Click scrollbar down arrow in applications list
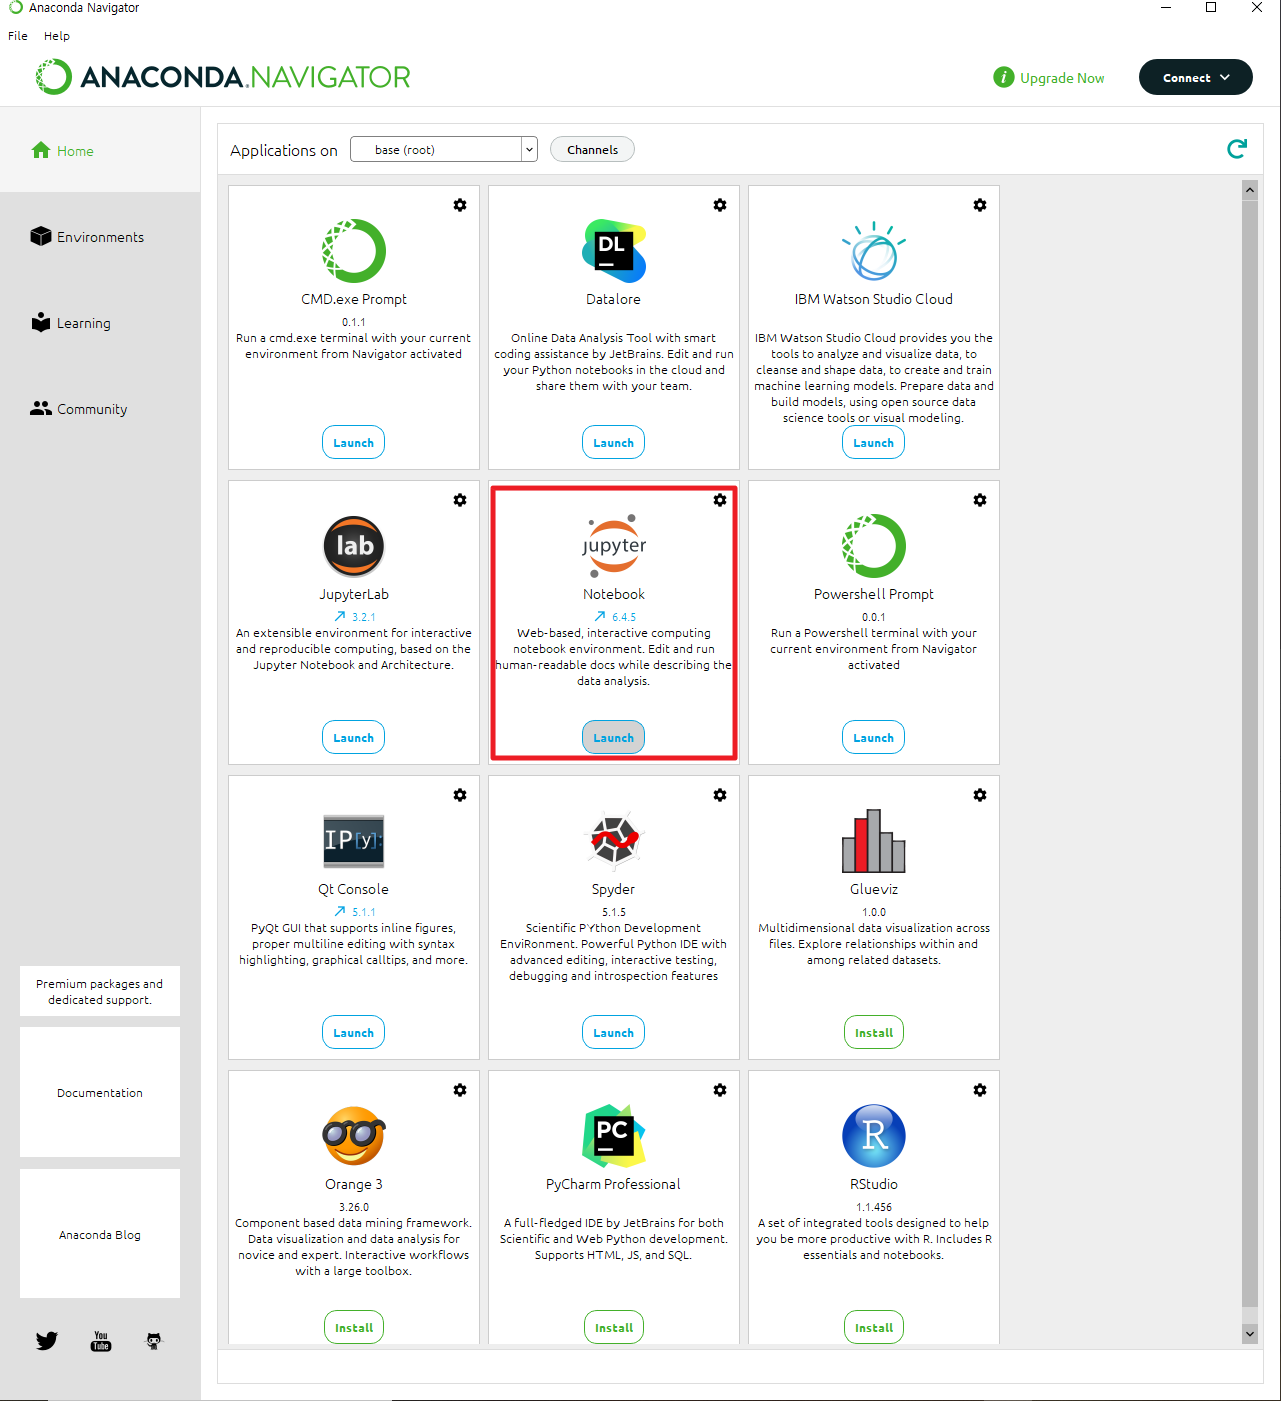The image size is (1281, 1401). [x=1249, y=1333]
